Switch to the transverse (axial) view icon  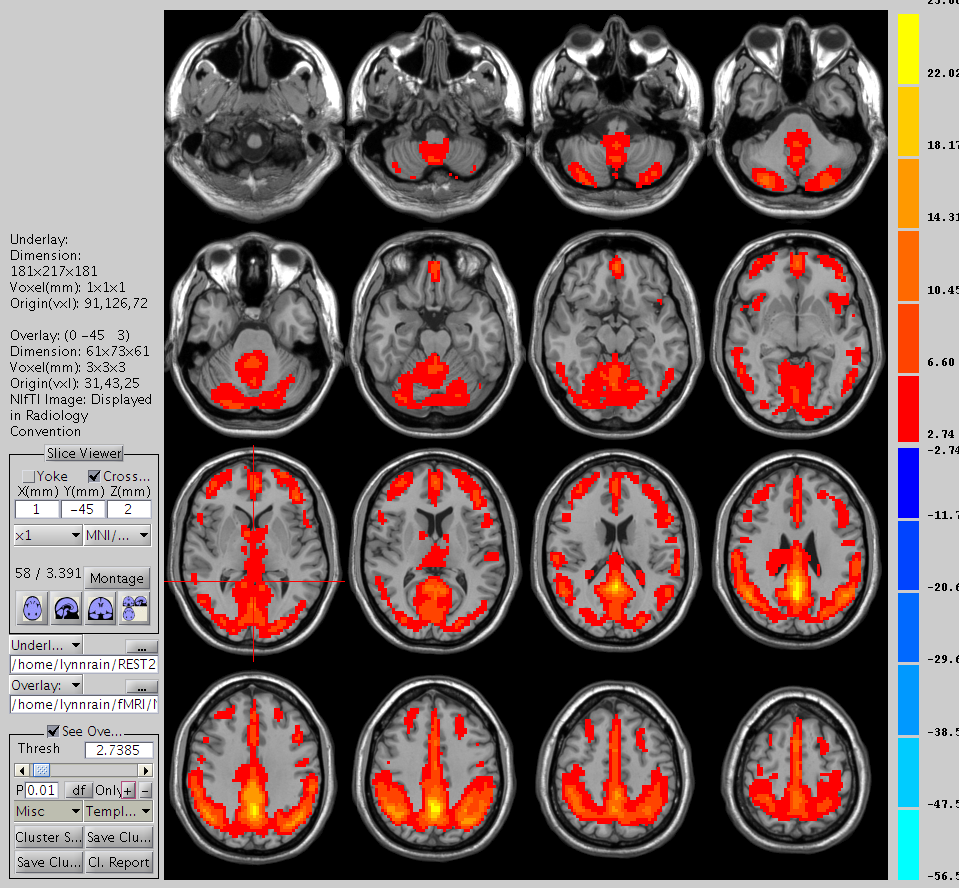coord(32,608)
